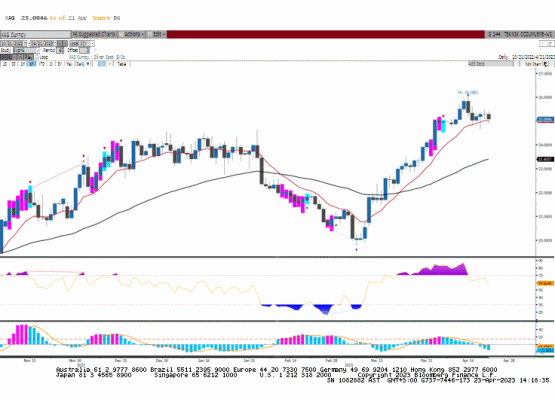Screen dimensions: 555x400
Task: Click the Mar 31 date axis label
Action: (x=427, y=361)
